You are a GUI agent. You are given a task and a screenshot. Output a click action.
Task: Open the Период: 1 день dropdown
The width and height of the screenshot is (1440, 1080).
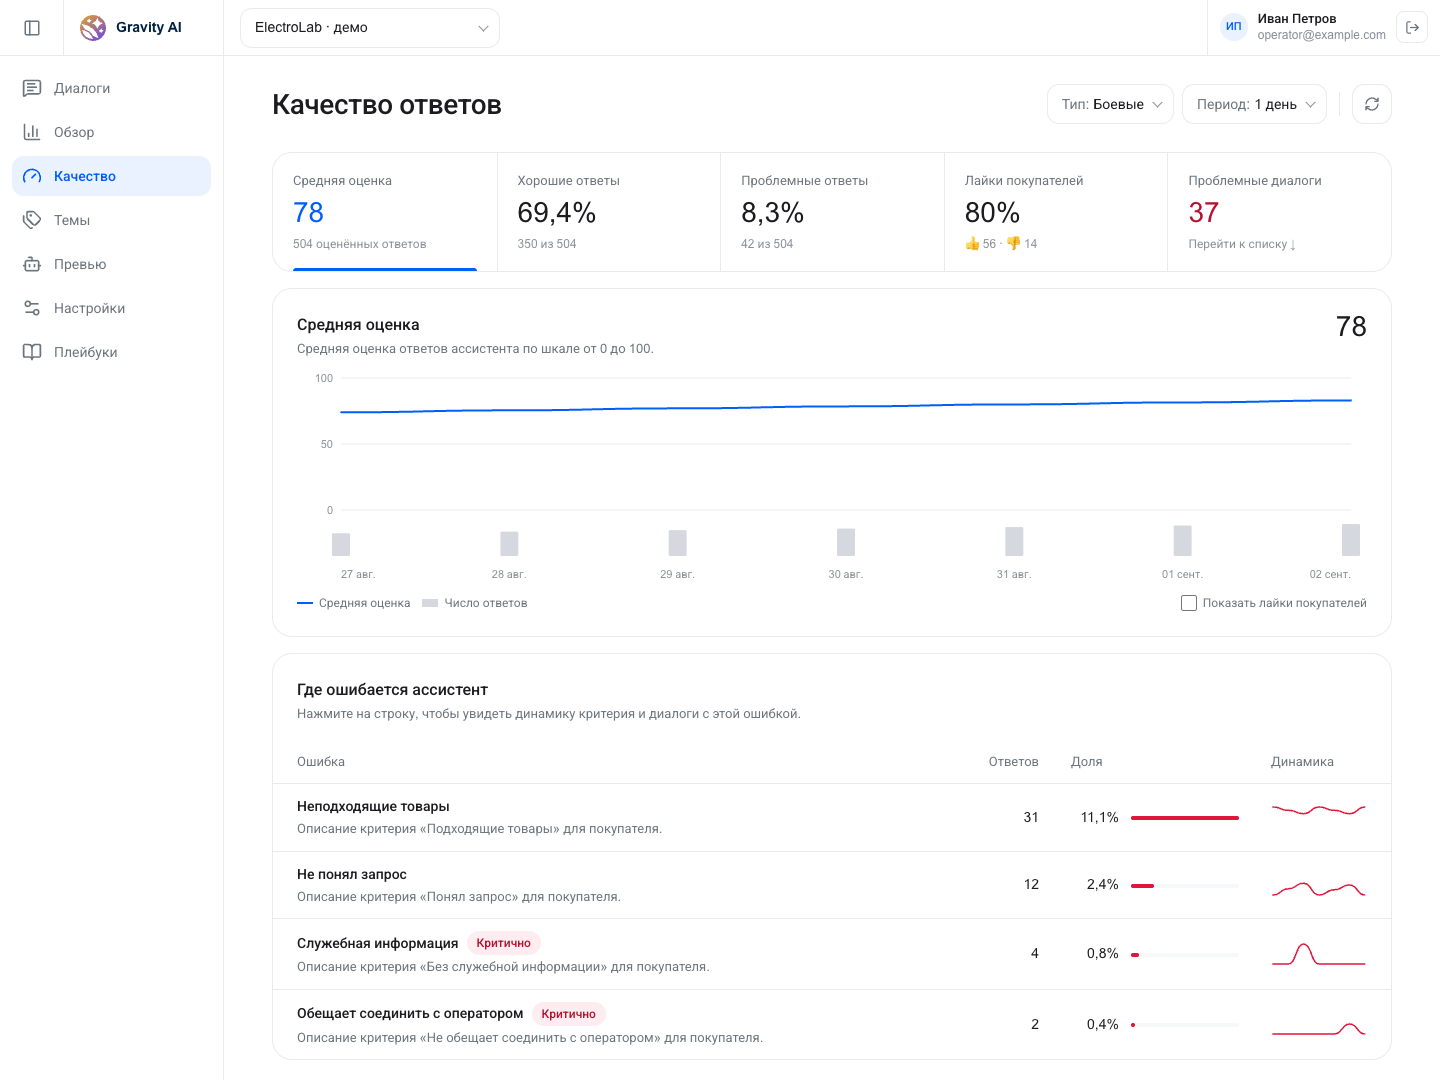coord(1254,104)
